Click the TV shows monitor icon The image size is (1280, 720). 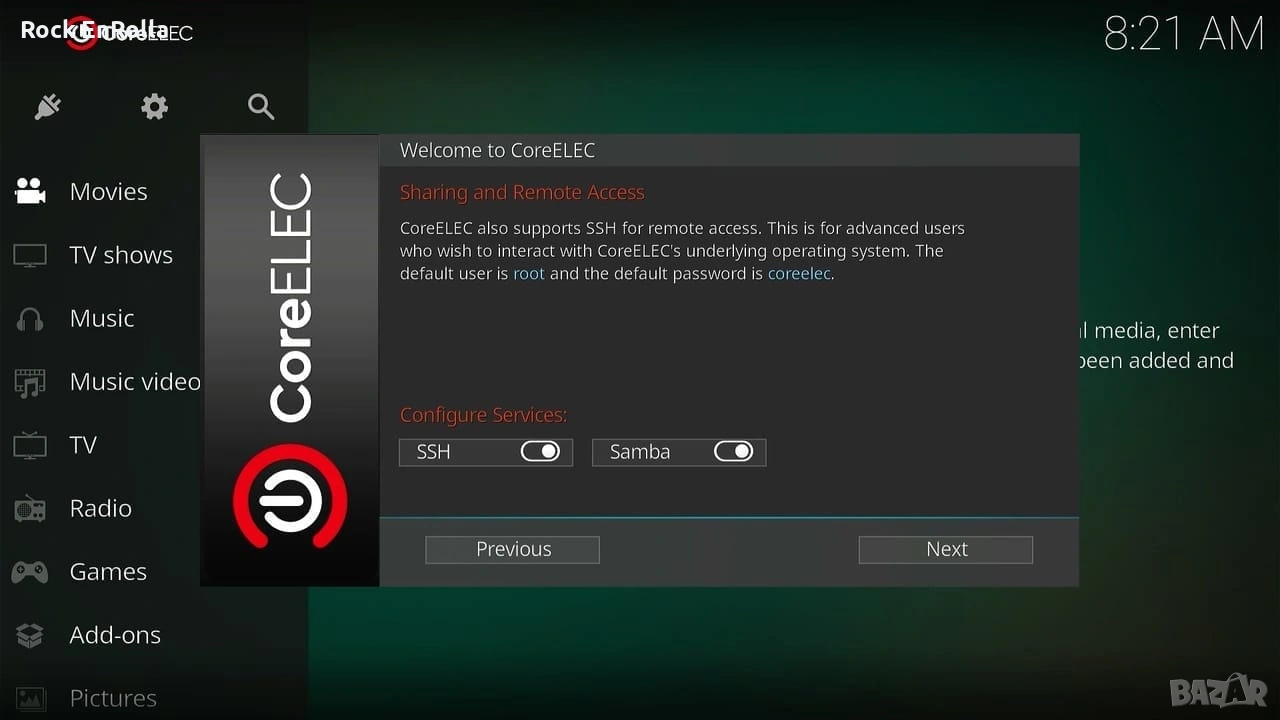[x=30, y=255]
